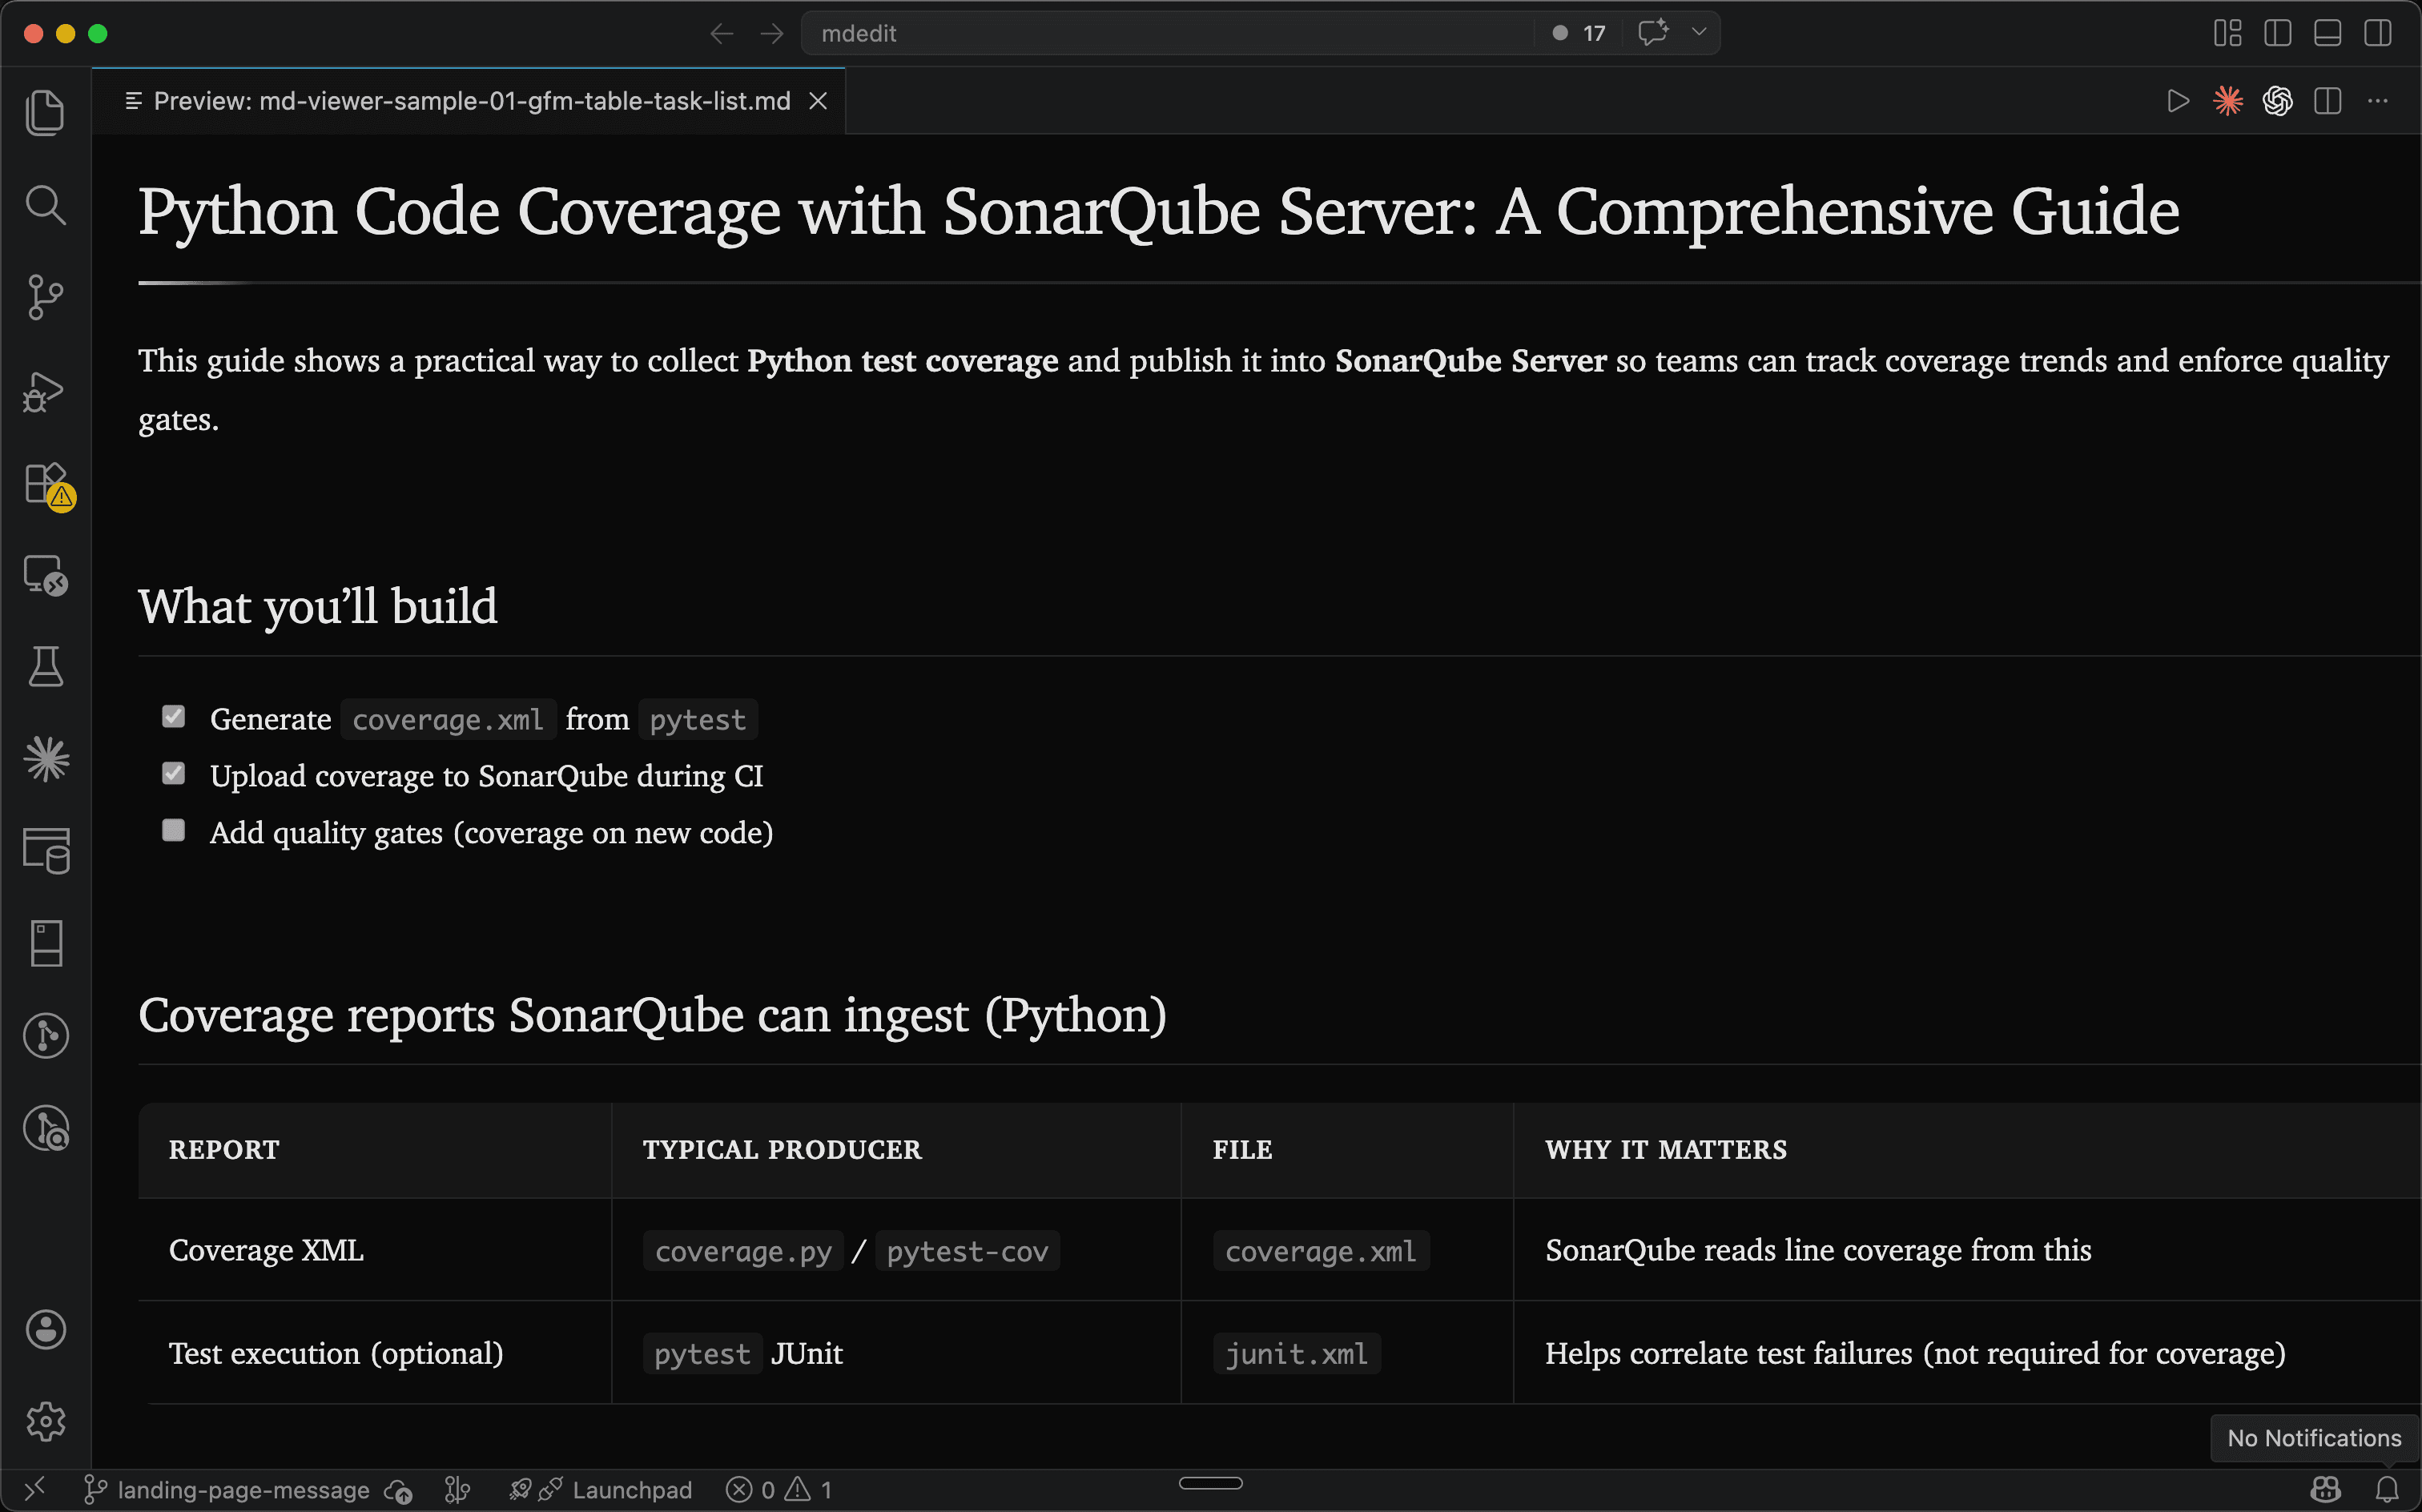Click the Run play icon in editor toolbar
This screenshot has width=2422, height=1512.
2177,101
